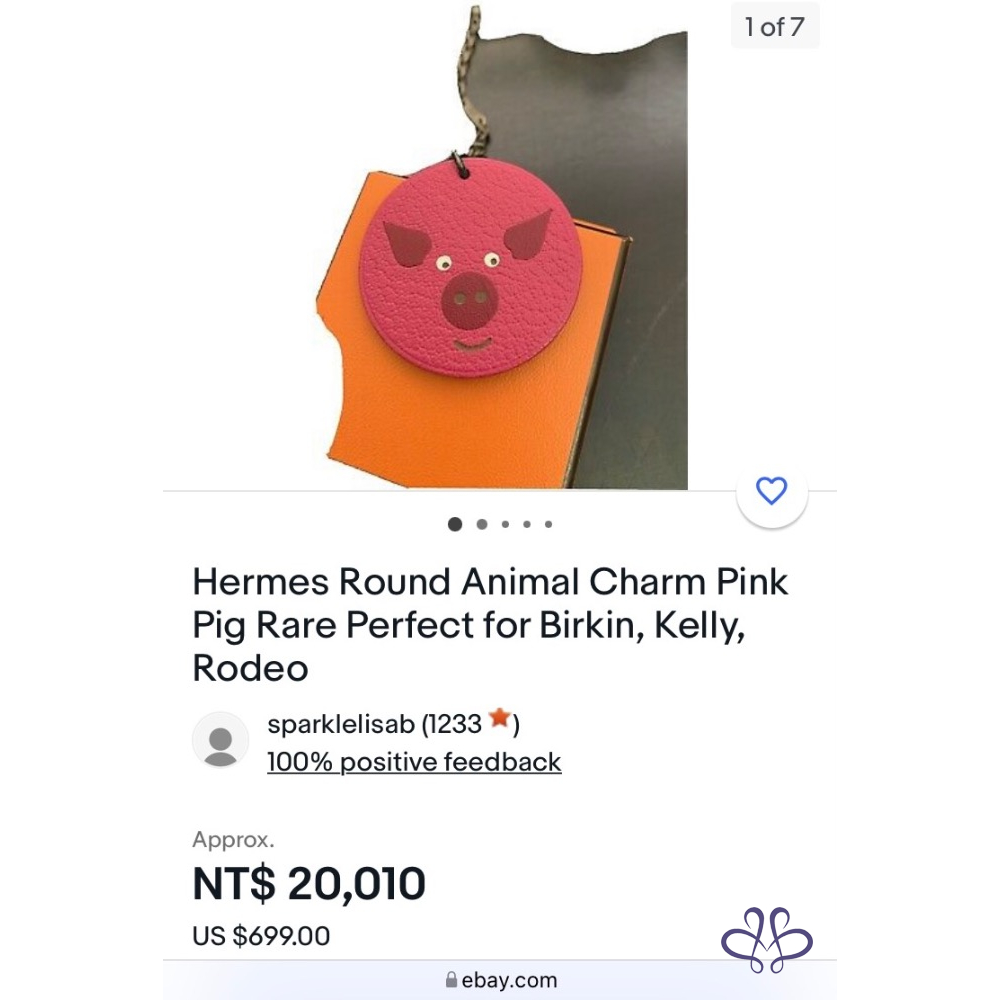This screenshot has height=1000, width=1000.
Task: Click the NT$ 20,010 price
Action: pos(309,883)
